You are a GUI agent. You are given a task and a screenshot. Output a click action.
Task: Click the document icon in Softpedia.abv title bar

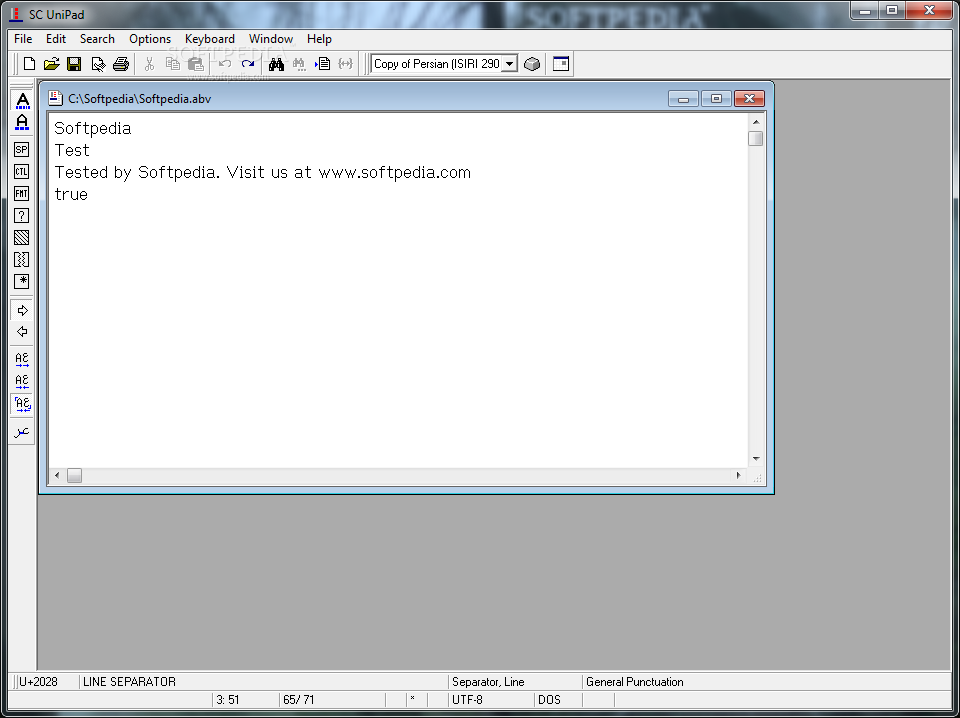56,99
